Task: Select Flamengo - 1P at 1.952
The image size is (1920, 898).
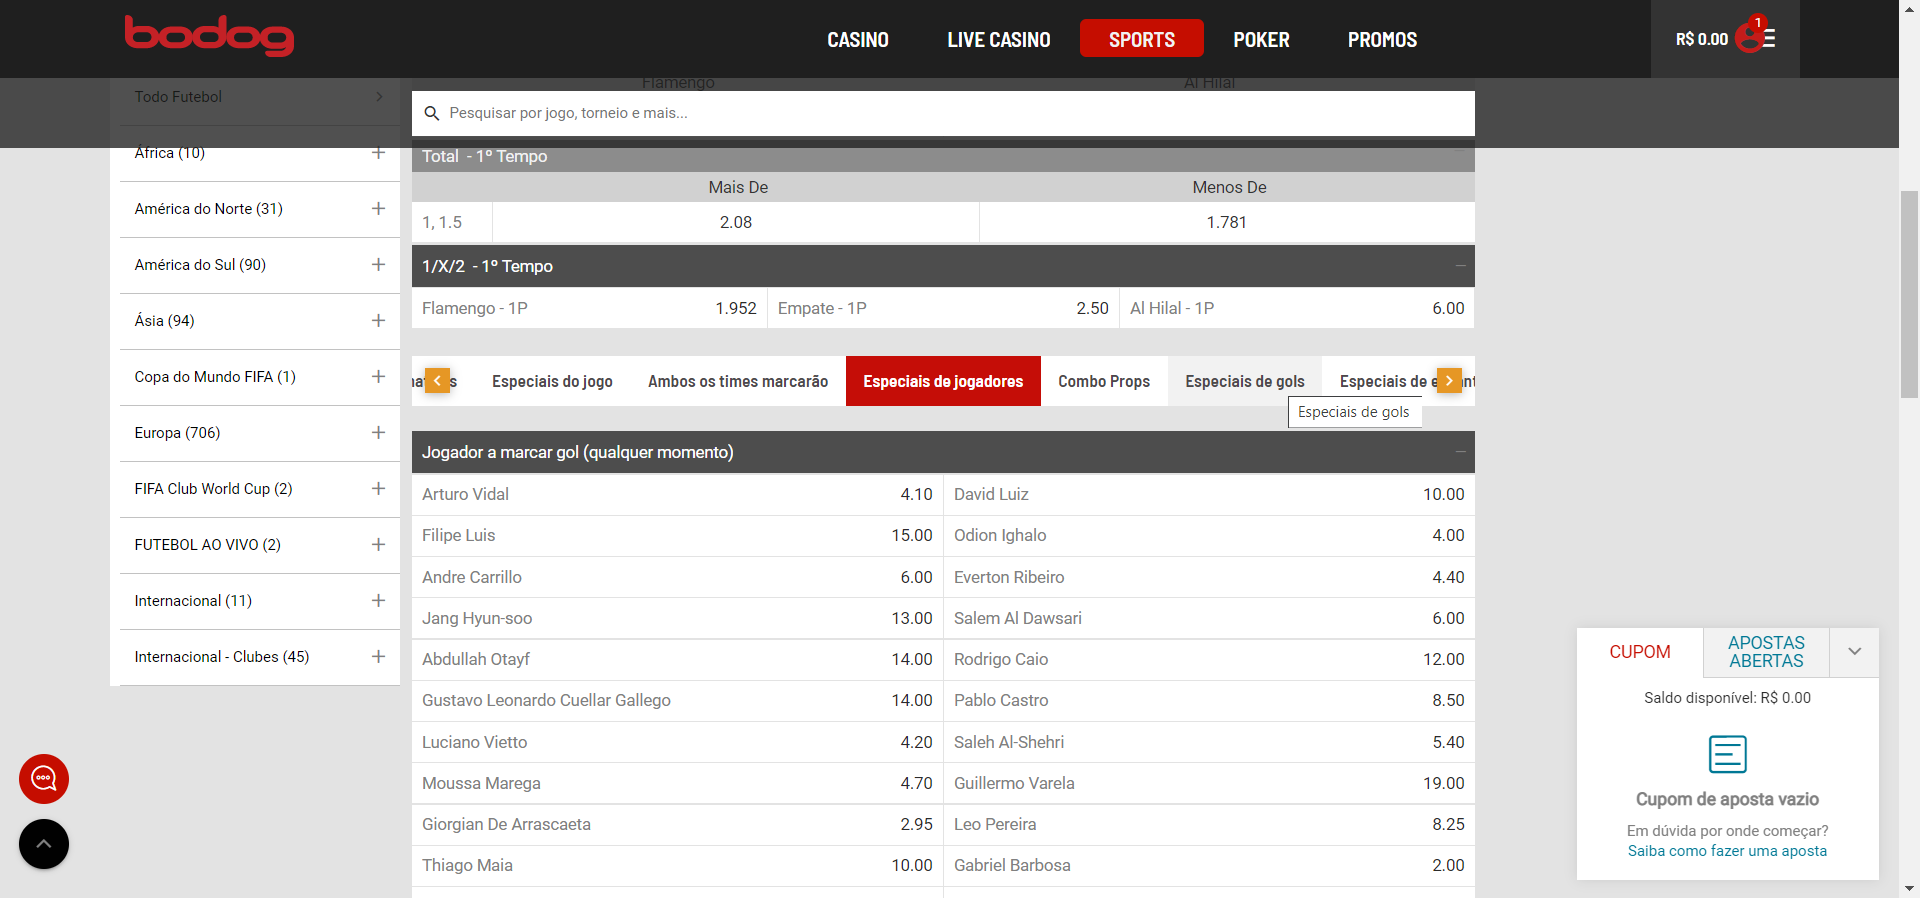Action: pyautogui.click(x=589, y=308)
